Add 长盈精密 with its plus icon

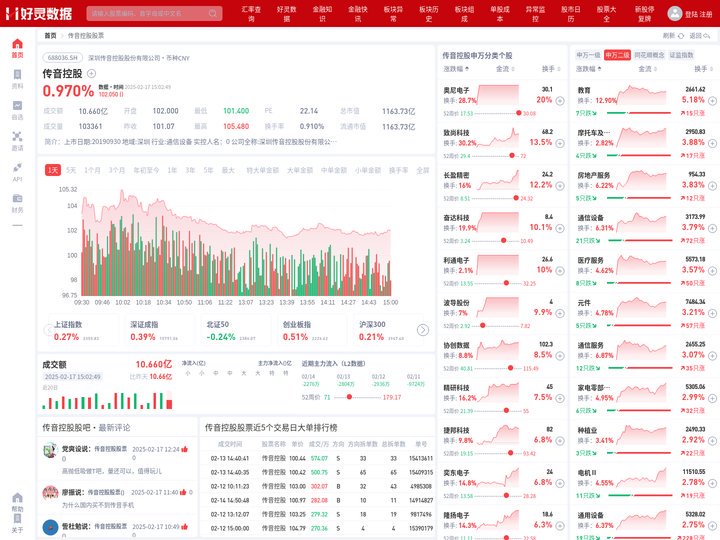point(560,186)
